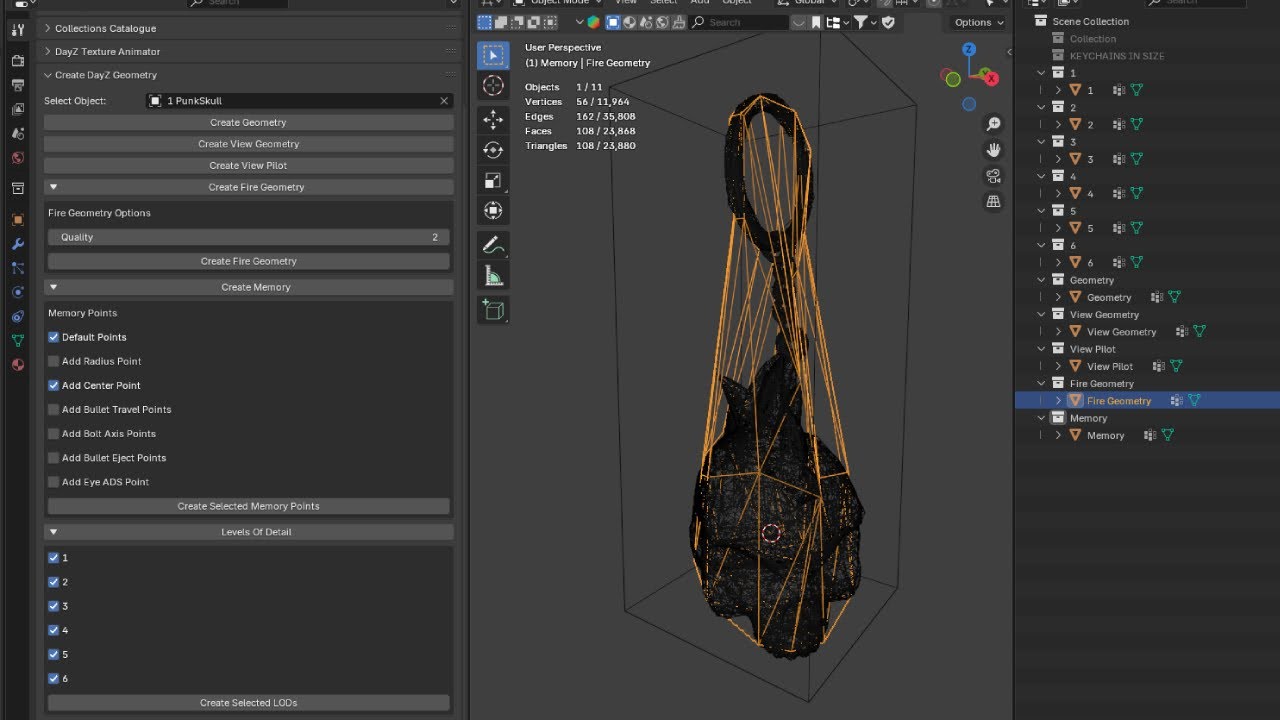Collapse the Create DayZ Geometry panel
This screenshot has height=720, width=1280.
(47, 75)
